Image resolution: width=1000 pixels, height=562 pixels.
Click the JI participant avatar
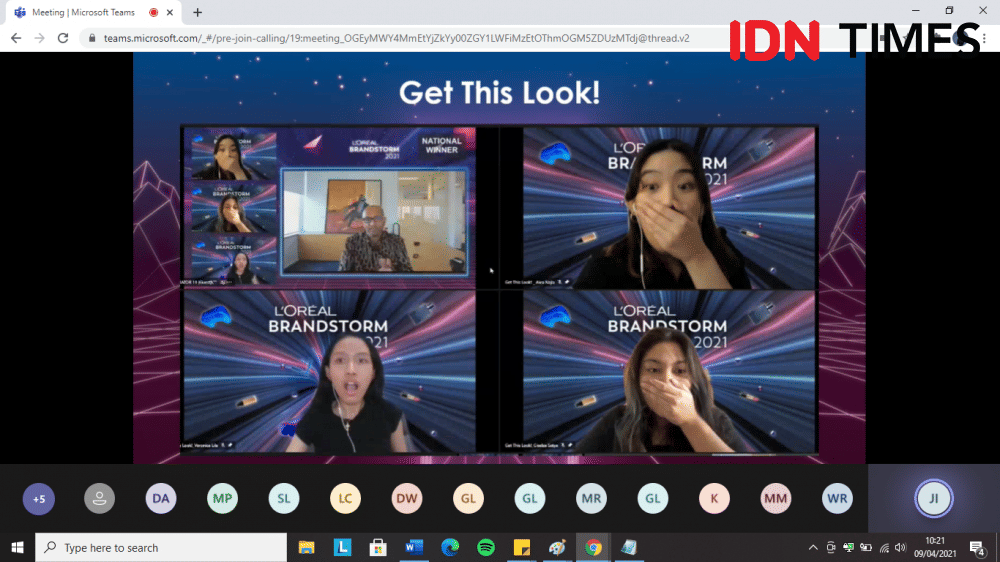point(933,498)
